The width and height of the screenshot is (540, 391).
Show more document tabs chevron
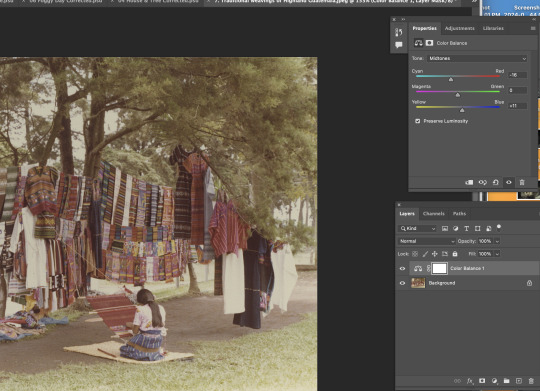[474, 2]
